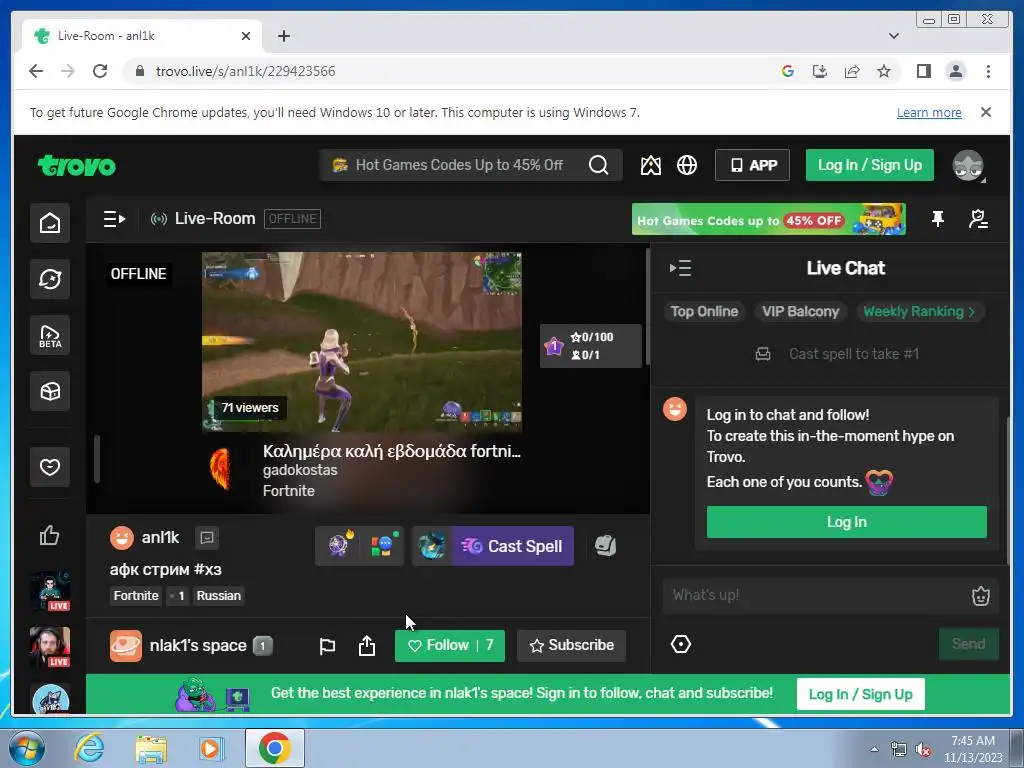Screen dimensions: 1024x768
Task: Click the Subscribe button
Action: pyautogui.click(x=571, y=645)
